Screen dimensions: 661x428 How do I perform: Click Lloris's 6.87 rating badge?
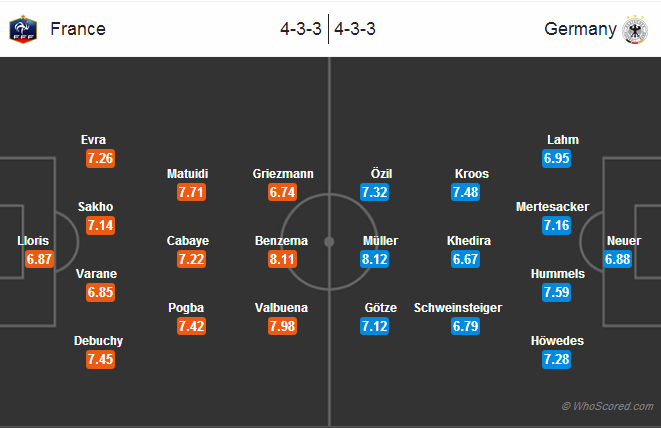tap(39, 259)
